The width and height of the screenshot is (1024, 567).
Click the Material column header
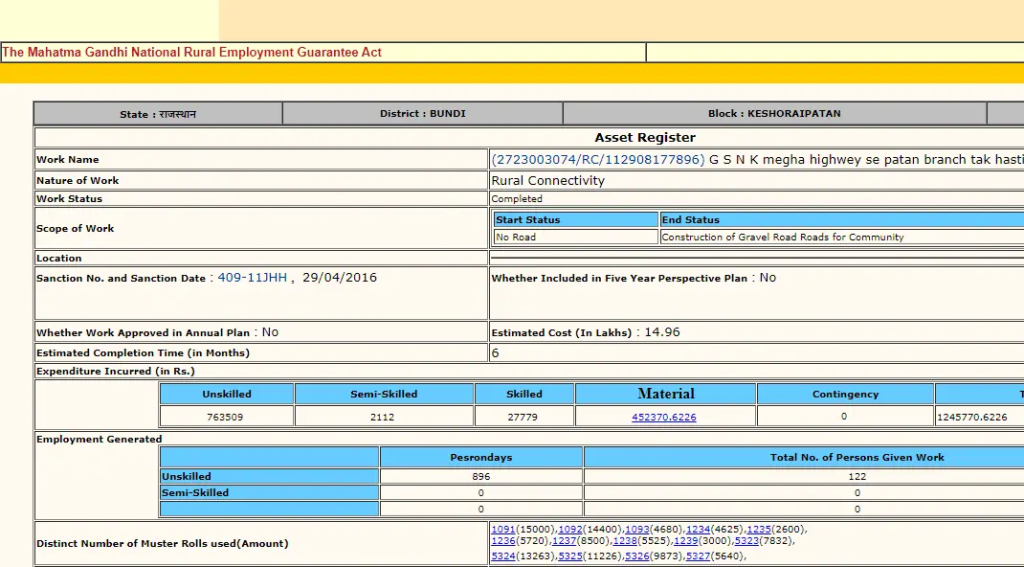[x=665, y=394]
